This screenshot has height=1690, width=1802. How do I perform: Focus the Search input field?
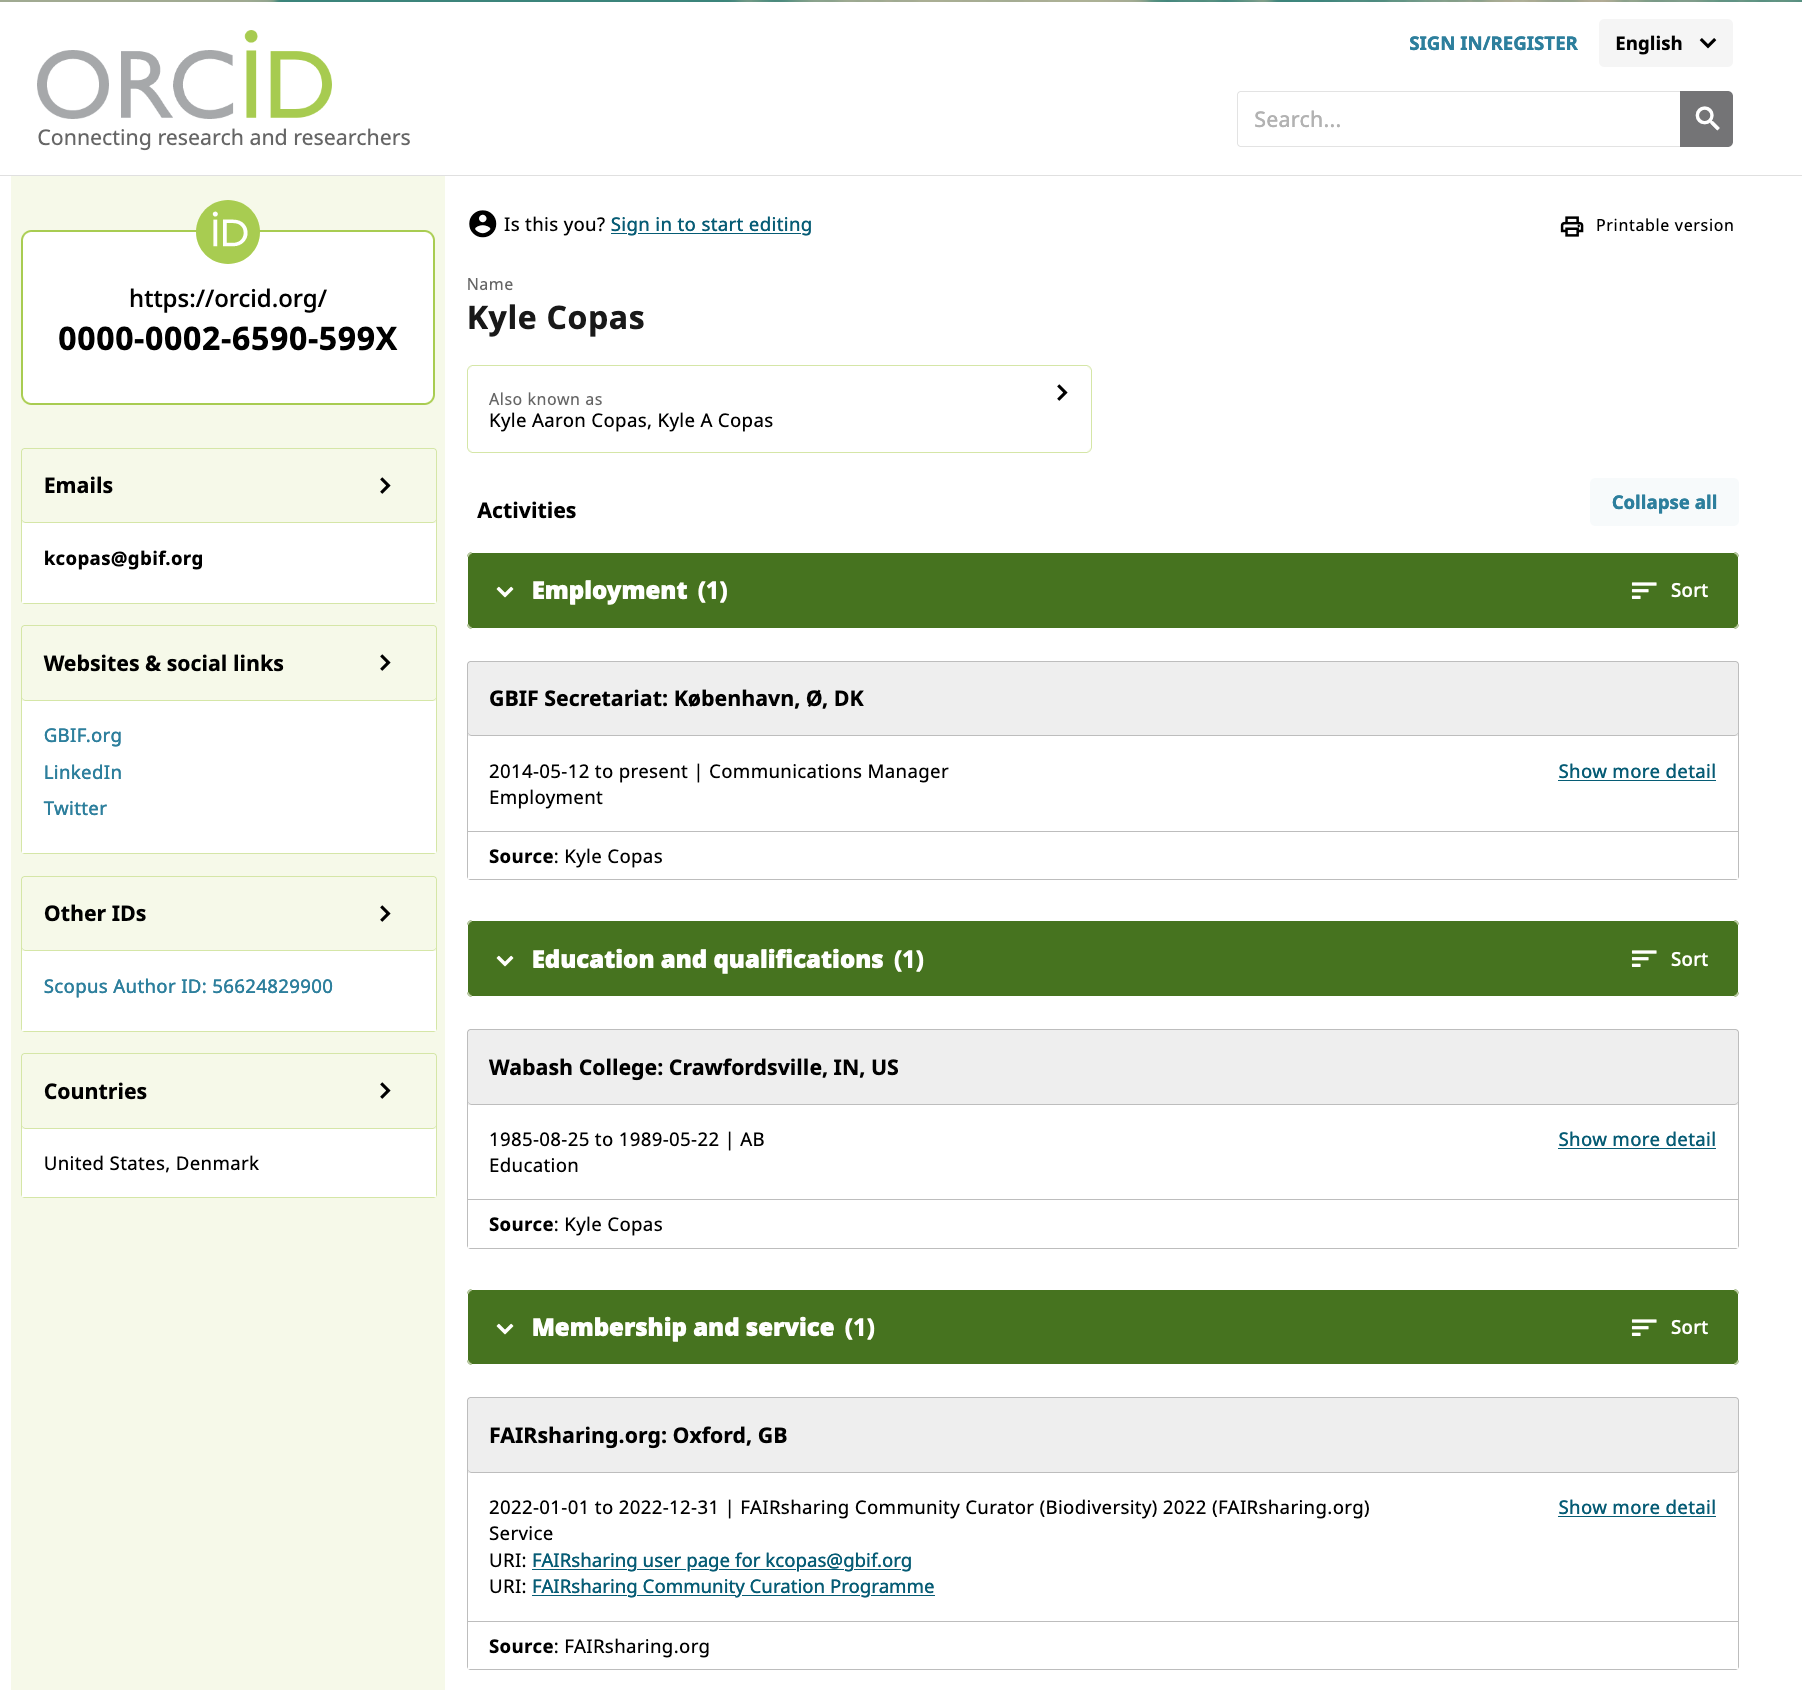pos(1457,119)
